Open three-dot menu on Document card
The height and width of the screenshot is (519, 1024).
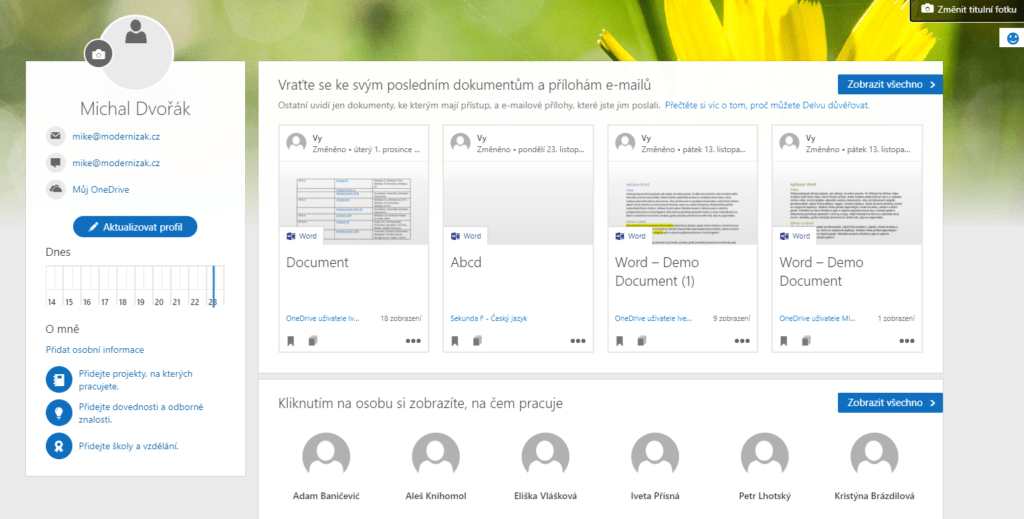[413, 341]
